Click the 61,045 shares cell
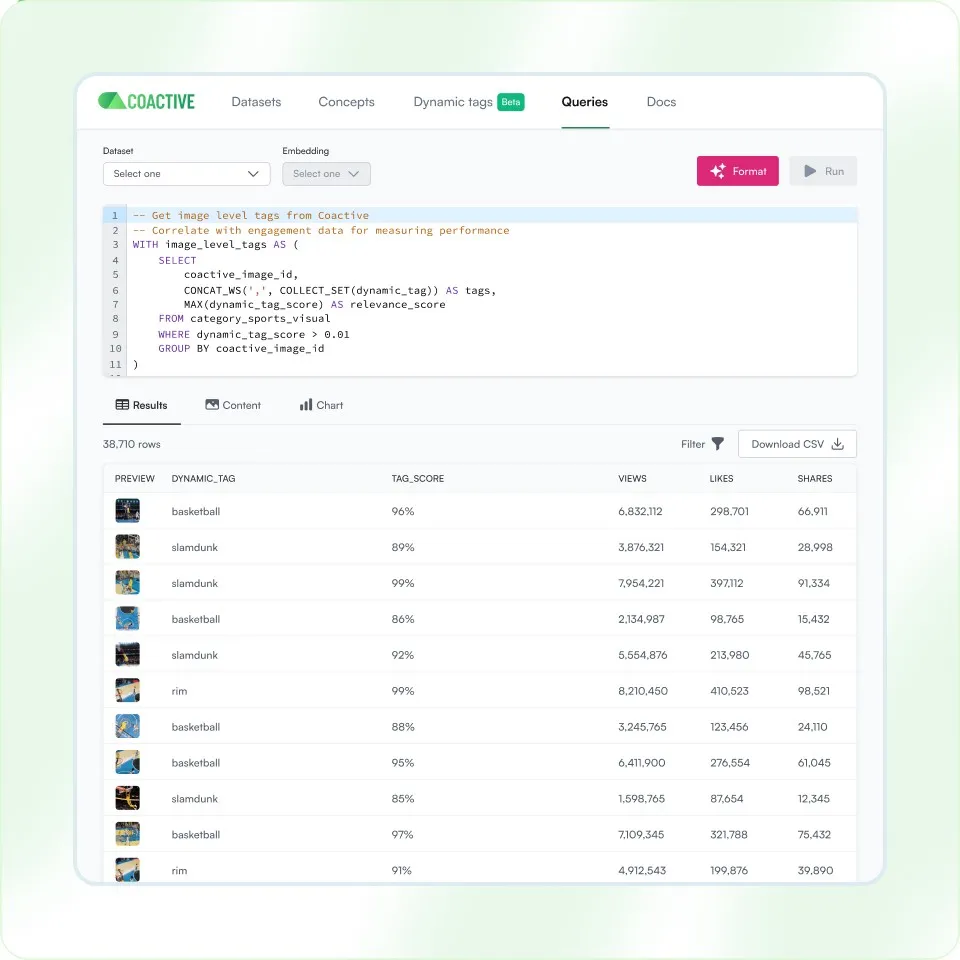This screenshot has width=960, height=960. click(814, 763)
